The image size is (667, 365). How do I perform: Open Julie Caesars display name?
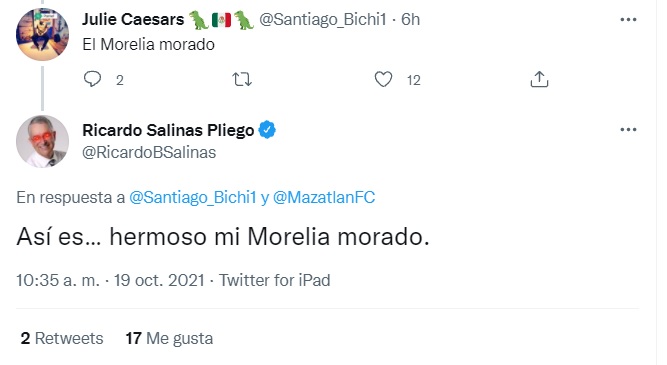133,20
